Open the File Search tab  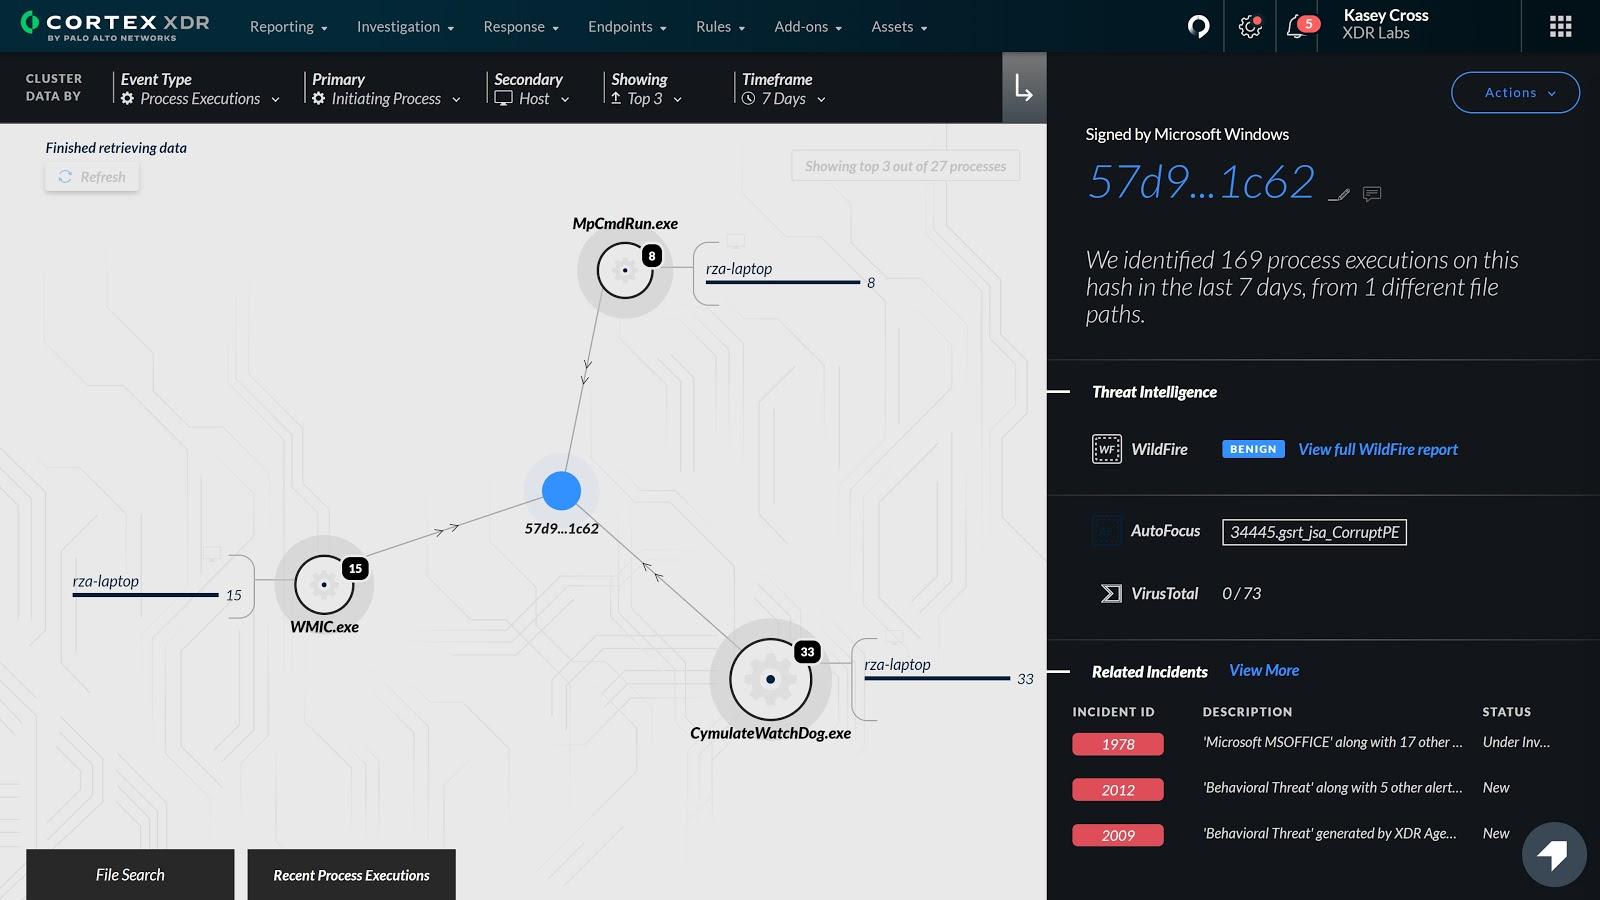(x=130, y=875)
